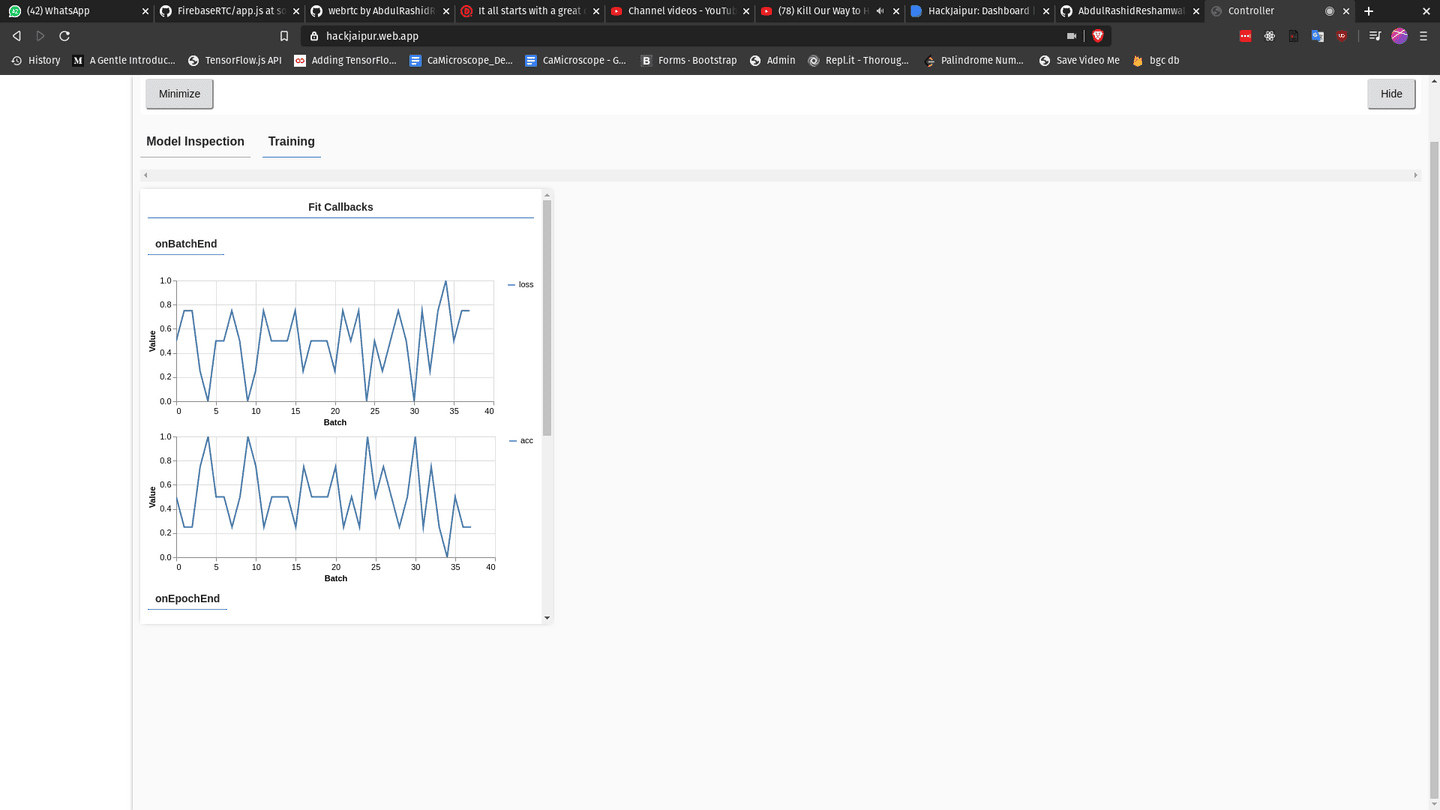Viewport: 1440px width, 810px height.
Task: Open Adding TensorFlo... bookmark
Action: click(x=345, y=60)
